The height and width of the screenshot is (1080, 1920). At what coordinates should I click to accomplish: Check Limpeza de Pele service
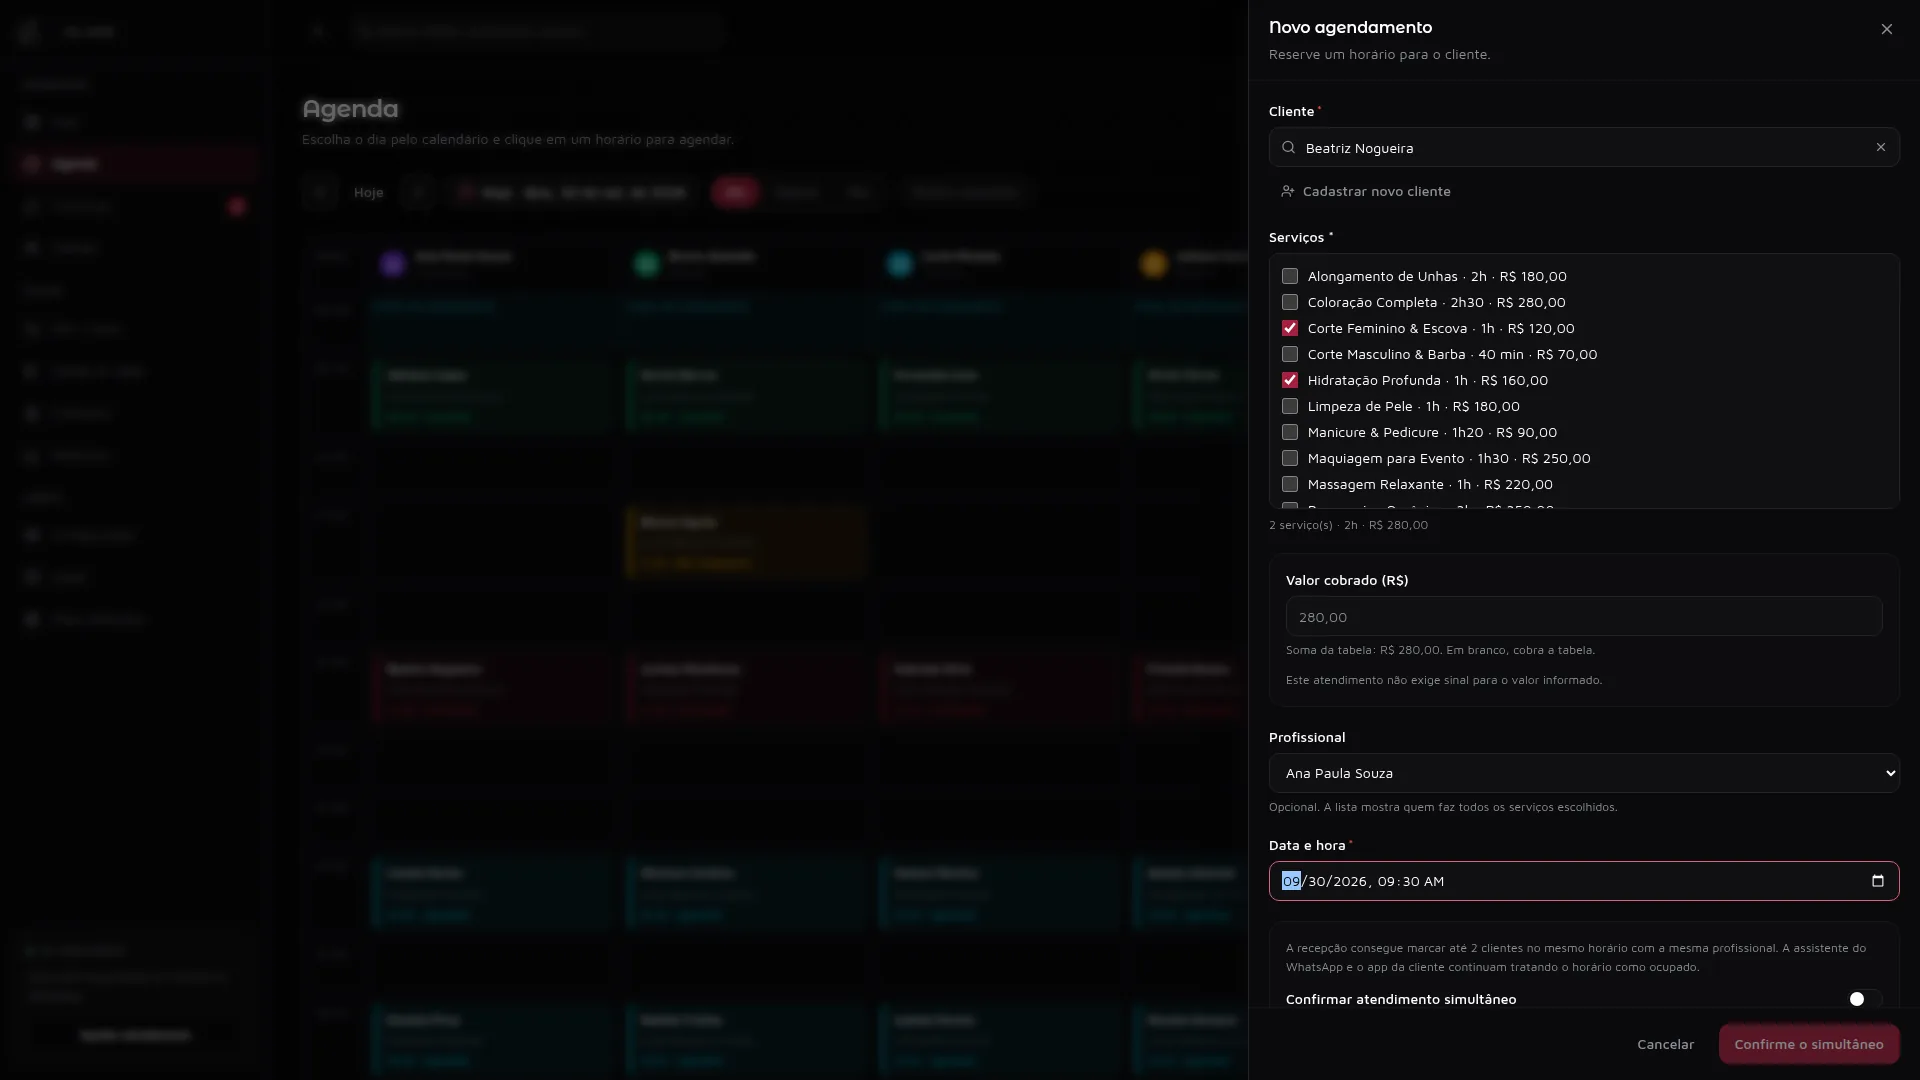pos(1290,406)
